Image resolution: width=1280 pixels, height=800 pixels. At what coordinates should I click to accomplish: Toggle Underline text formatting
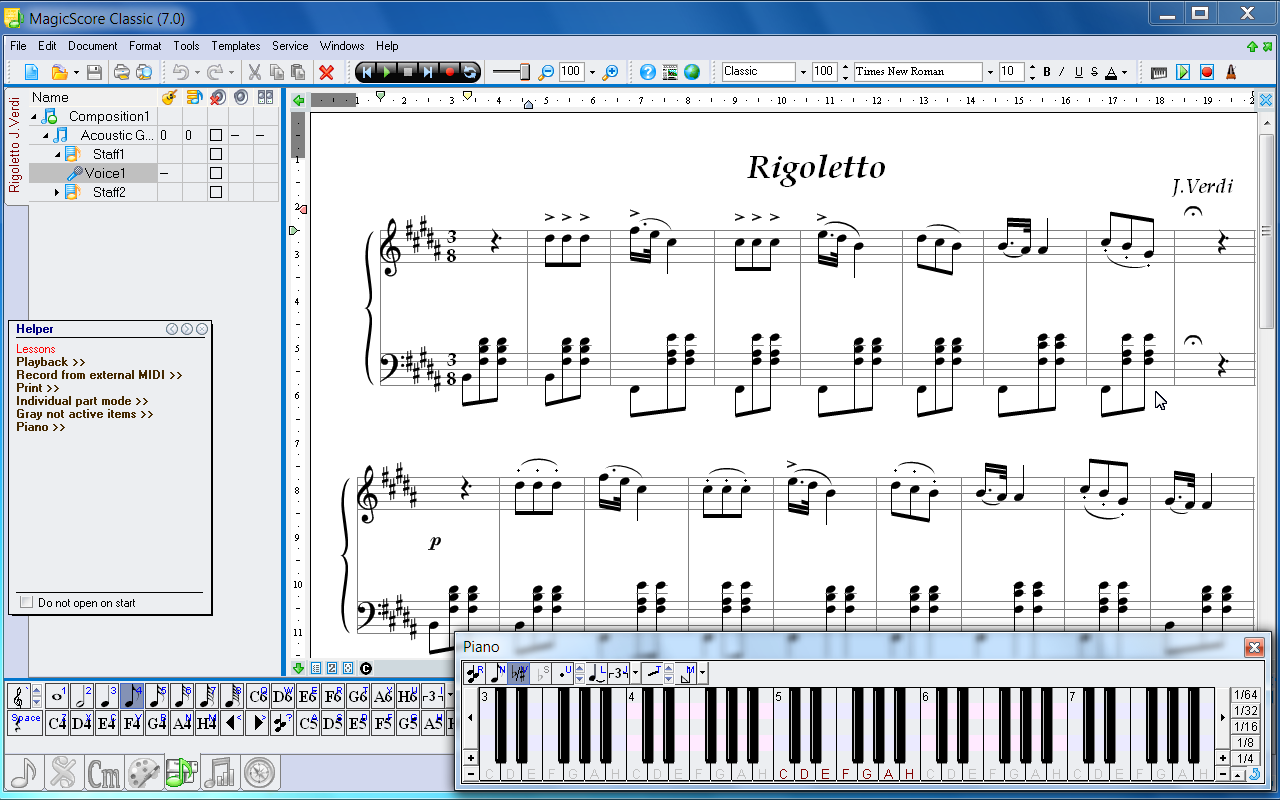[x=1078, y=72]
